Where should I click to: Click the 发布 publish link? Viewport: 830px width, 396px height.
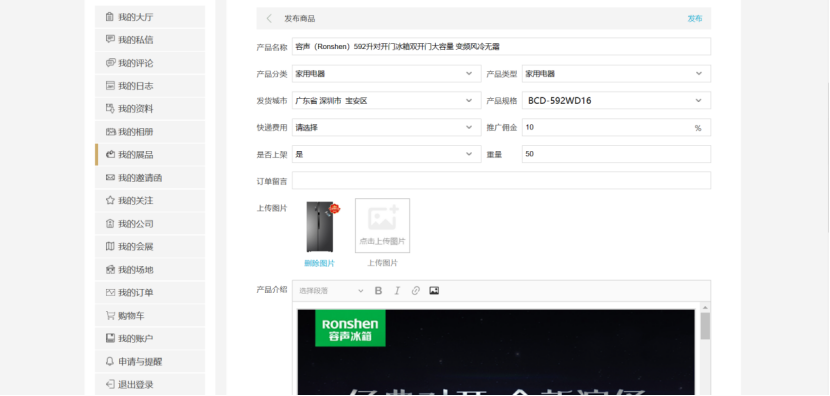click(695, 19)
